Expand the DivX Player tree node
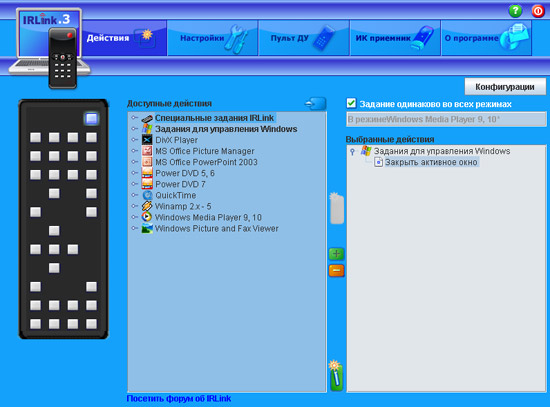This screenshot has height=407, width=550. 134,140
